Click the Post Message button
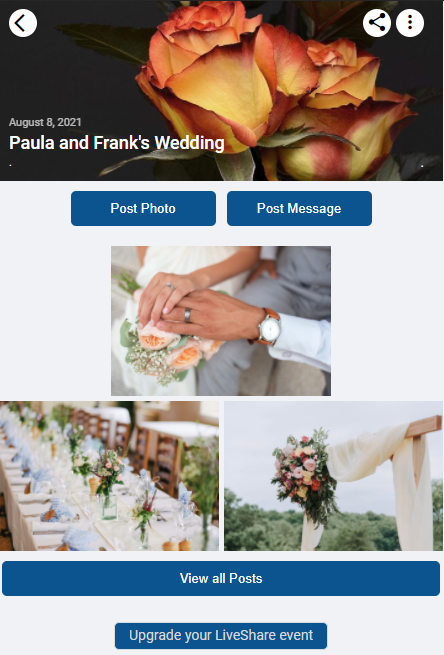Image resolution: width=444 pixels, height=655 pixels. click(299, 208)
